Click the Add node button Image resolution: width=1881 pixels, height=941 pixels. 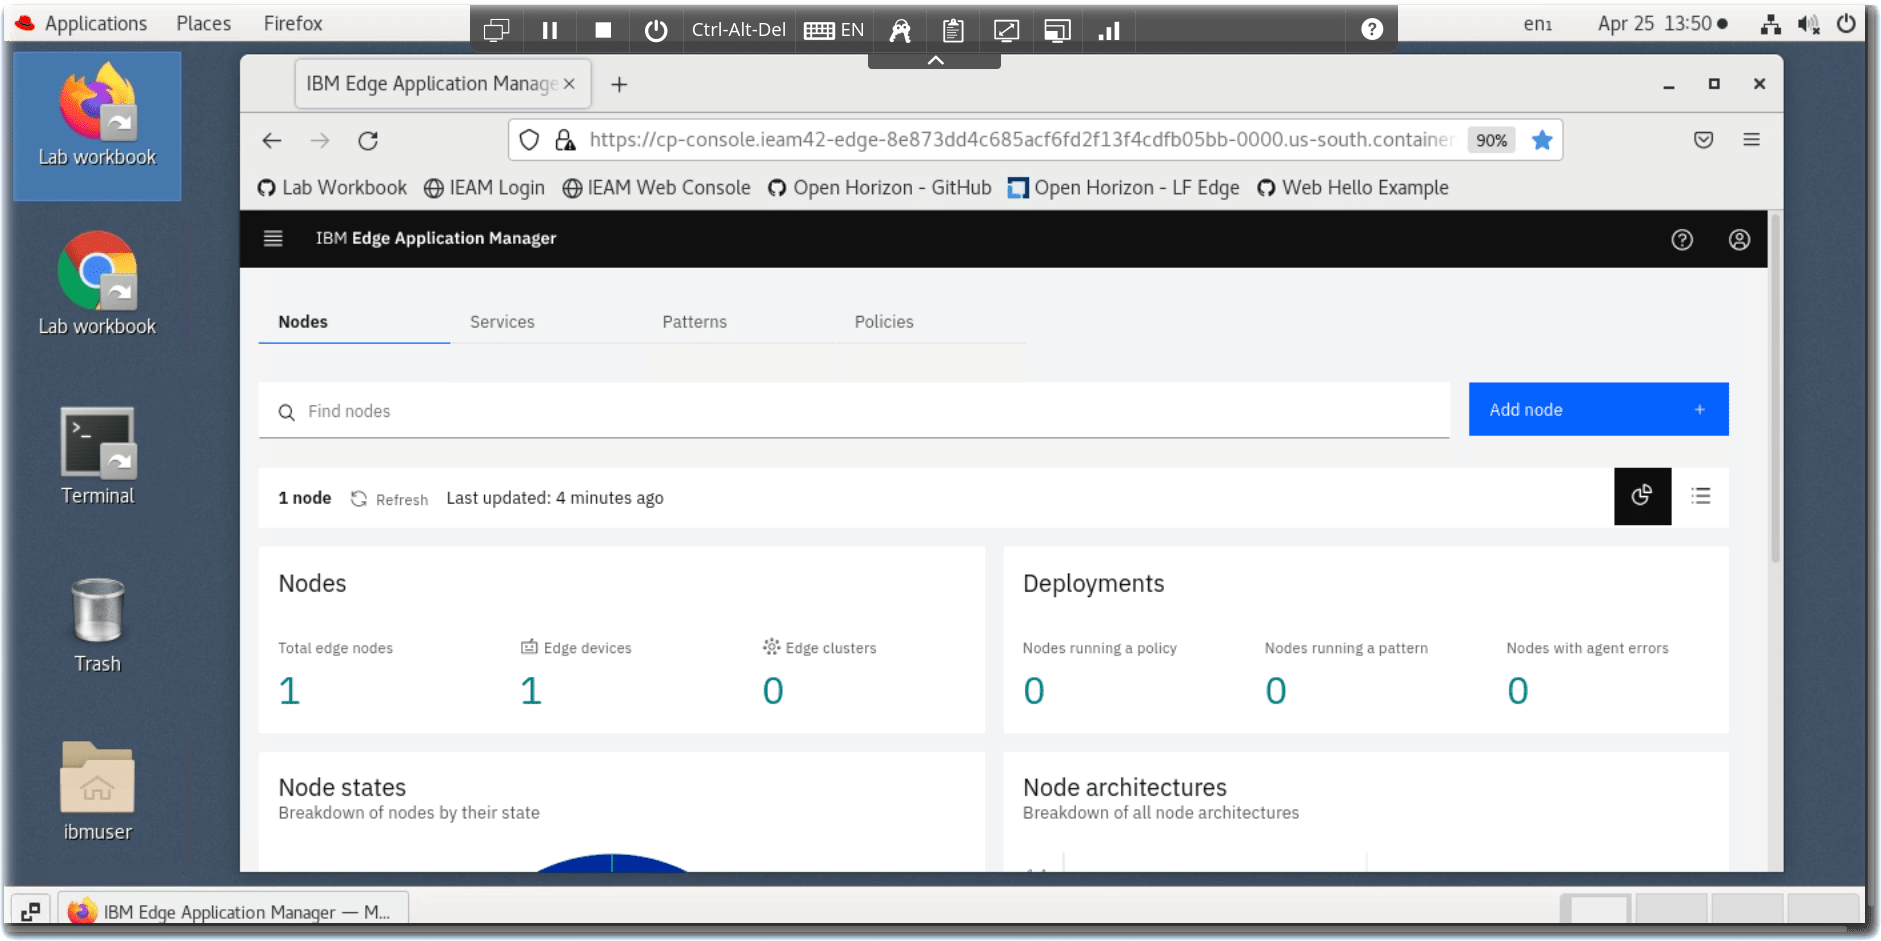click(1598, 409)
